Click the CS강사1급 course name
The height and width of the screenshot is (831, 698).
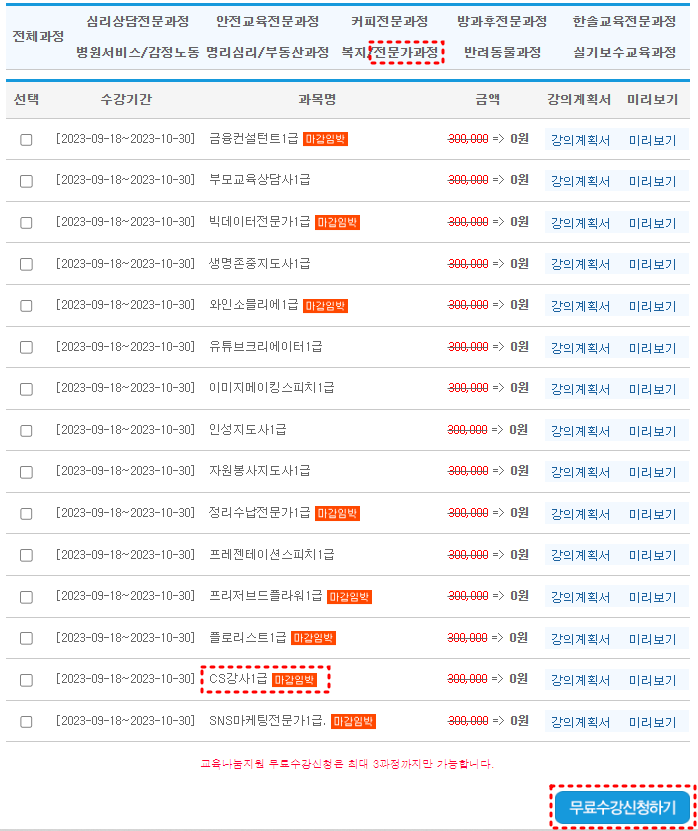(x=238, y=679)
